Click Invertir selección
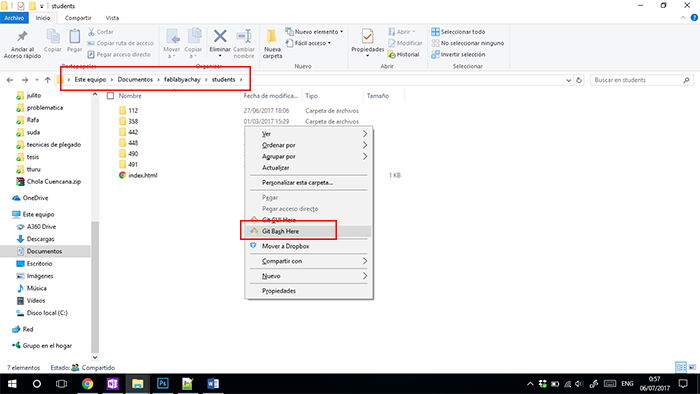 pos(458,54)
